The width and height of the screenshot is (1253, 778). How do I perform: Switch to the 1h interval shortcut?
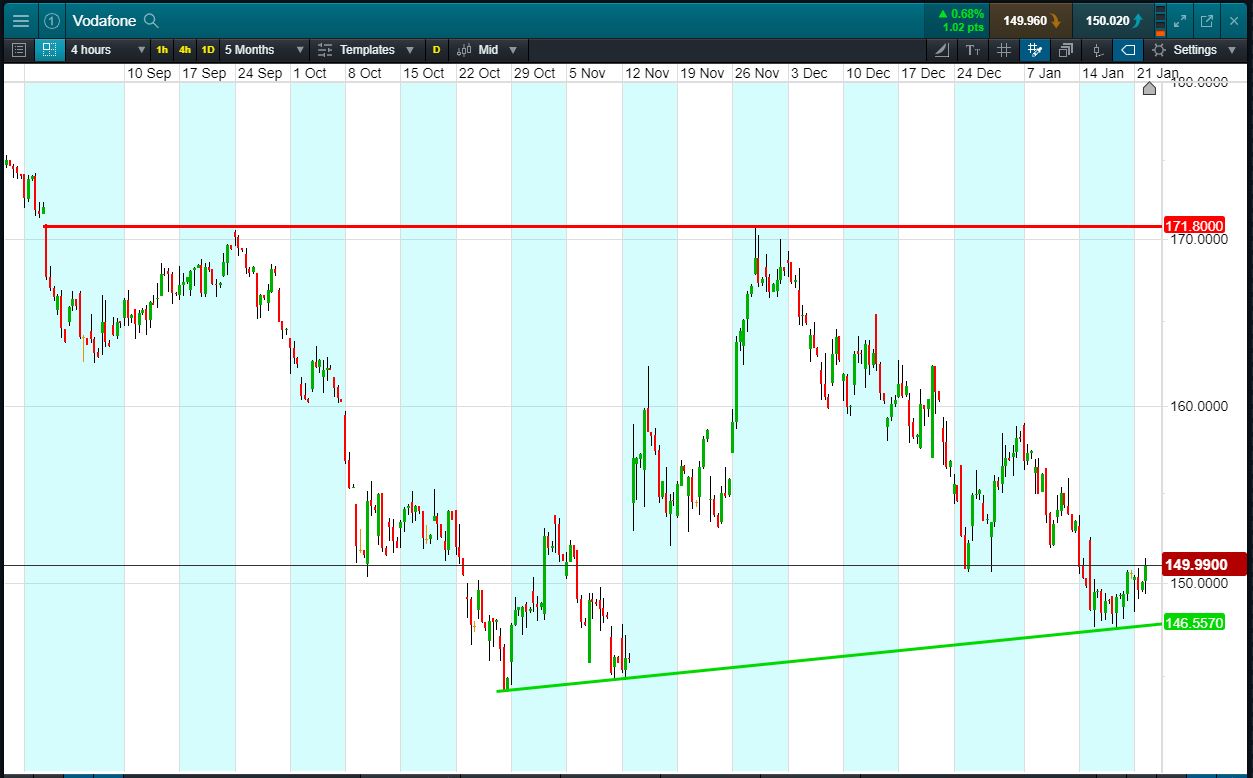pyautogui.click(x=162, y=49)
